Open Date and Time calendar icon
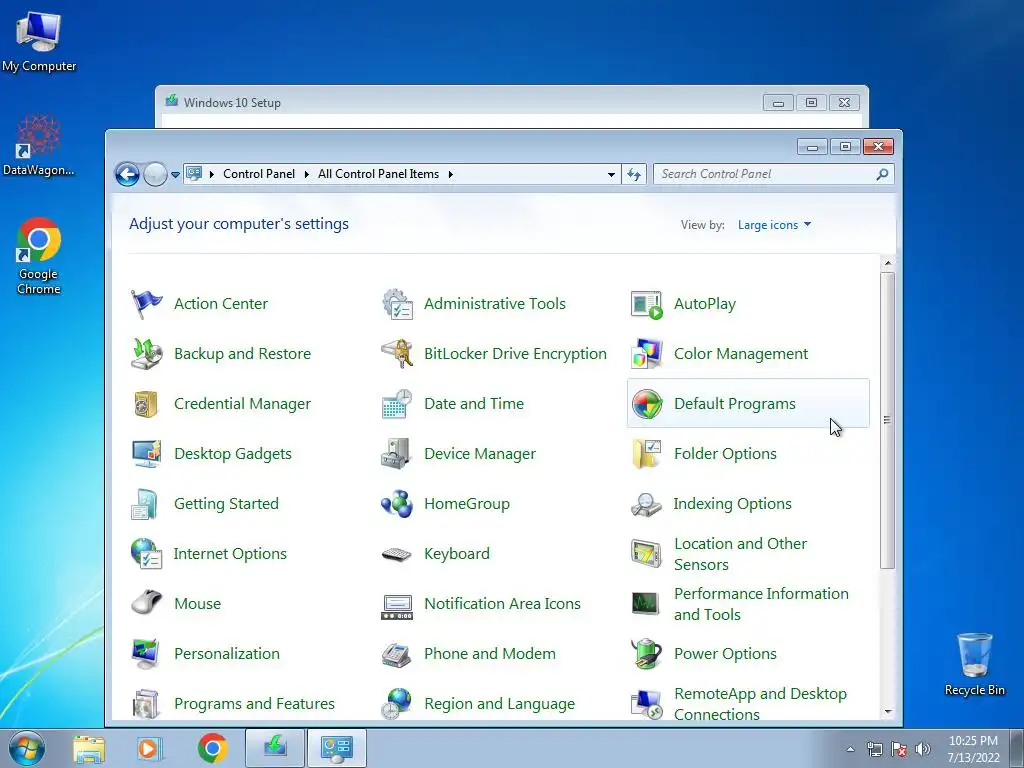Image resolution: width=1024 pixels, height=768 pixels. 397,404
